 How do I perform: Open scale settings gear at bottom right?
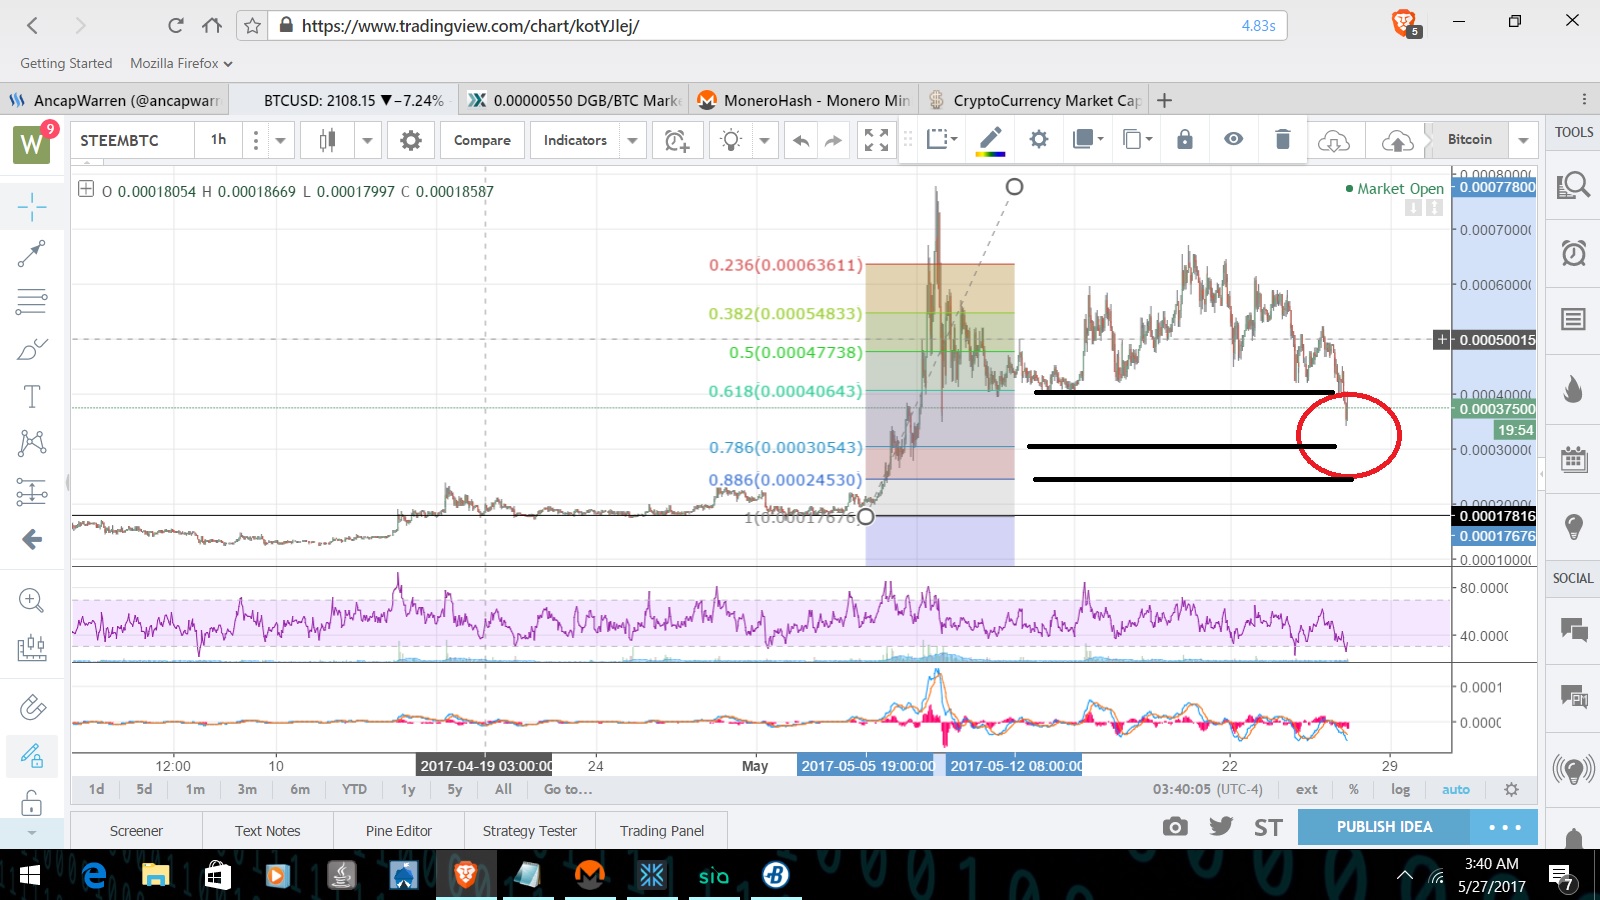pyautogui.click(x=1511, y=789)
